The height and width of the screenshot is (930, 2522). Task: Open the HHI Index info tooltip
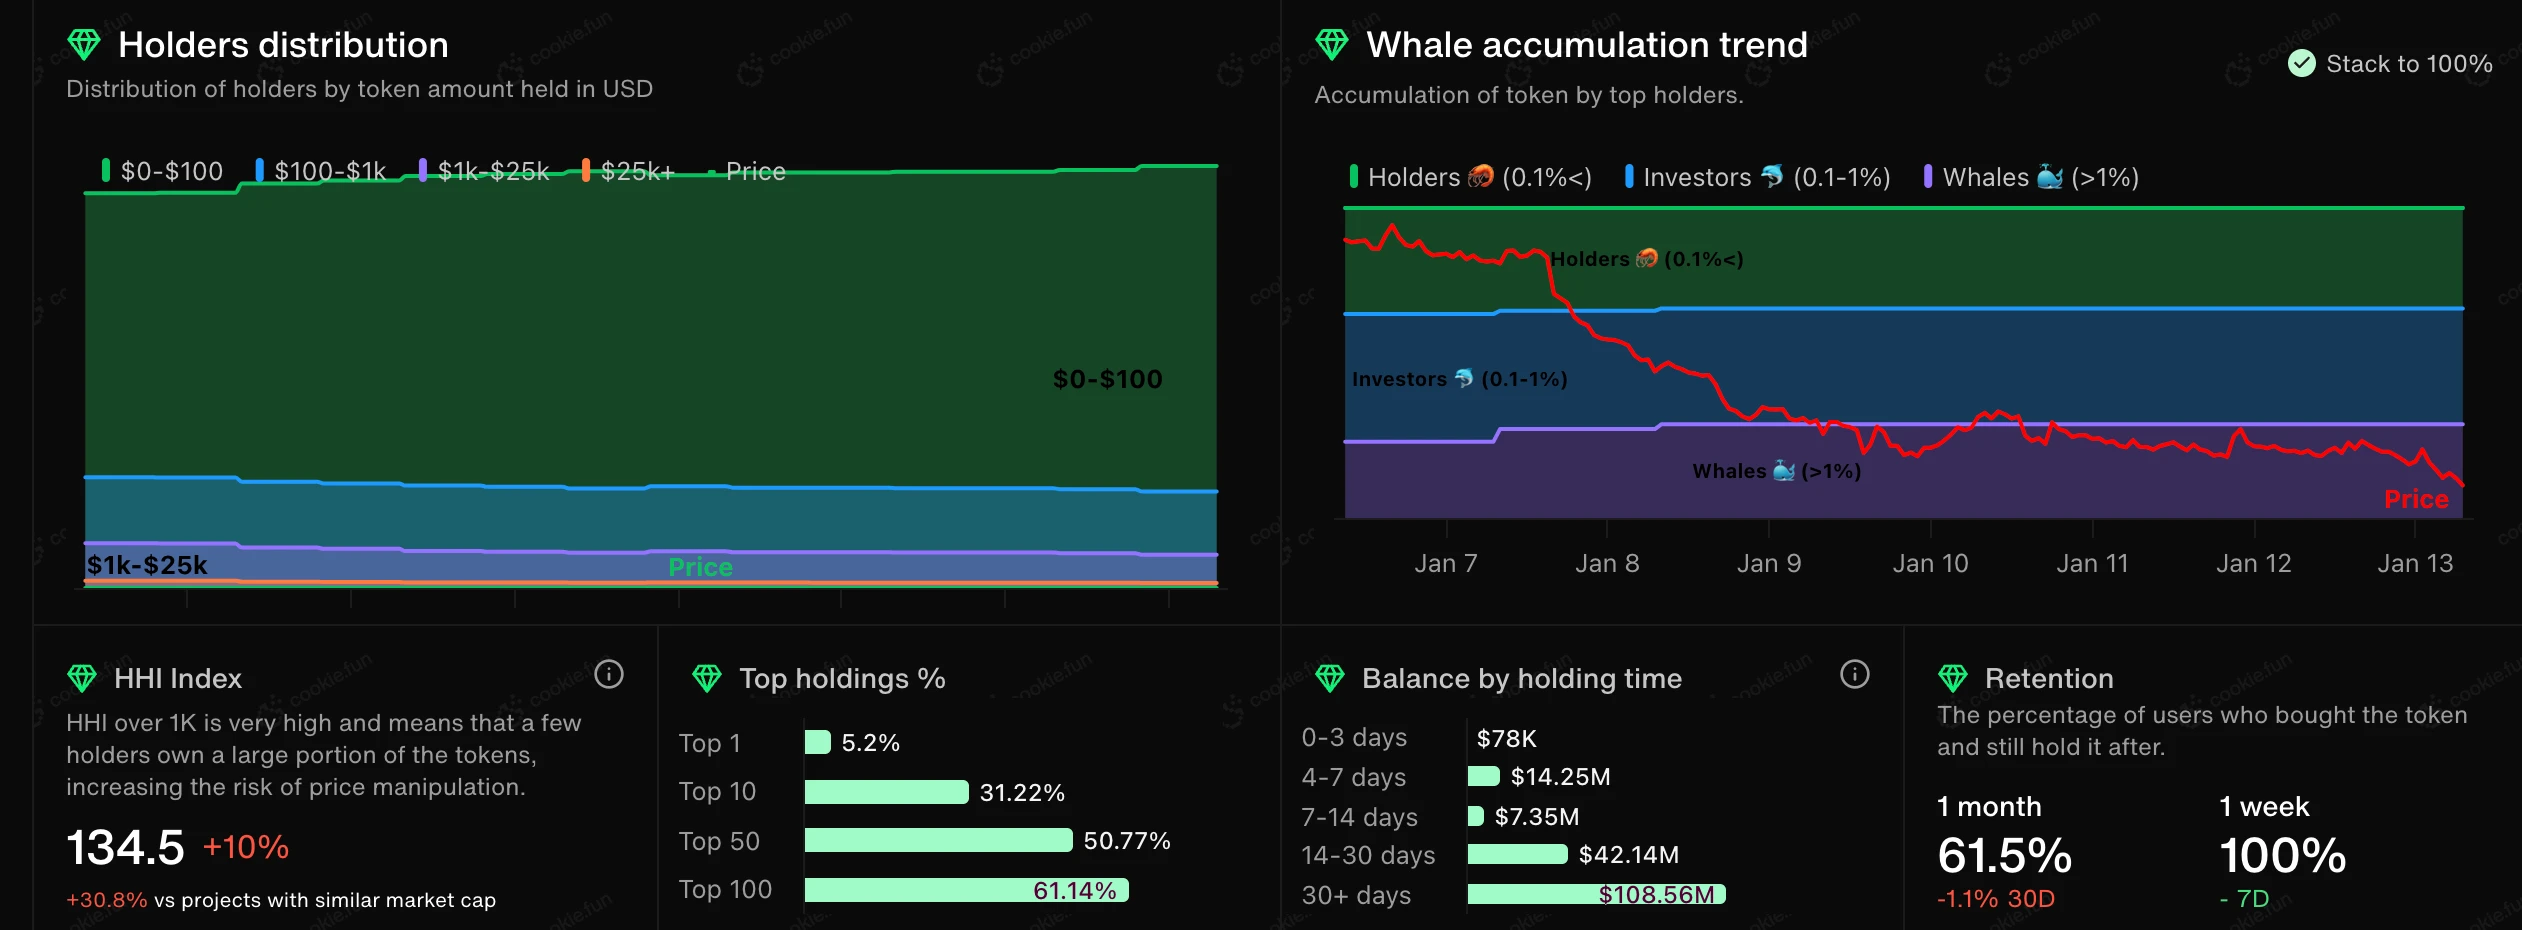pos(609,675)
